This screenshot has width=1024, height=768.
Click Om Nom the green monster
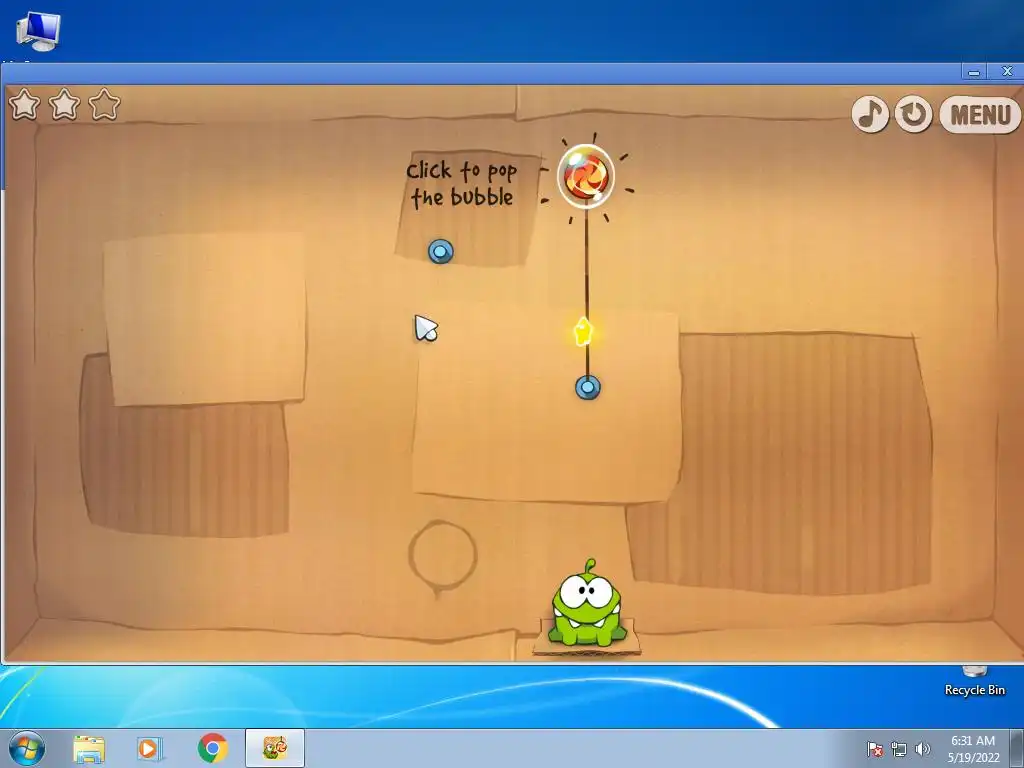click(586, 605)
